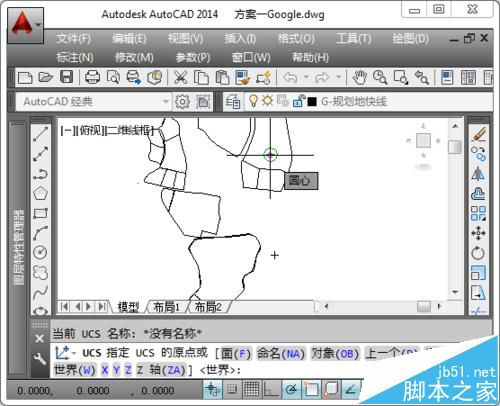Choose the 世界(W) command option

pos(75,370)
